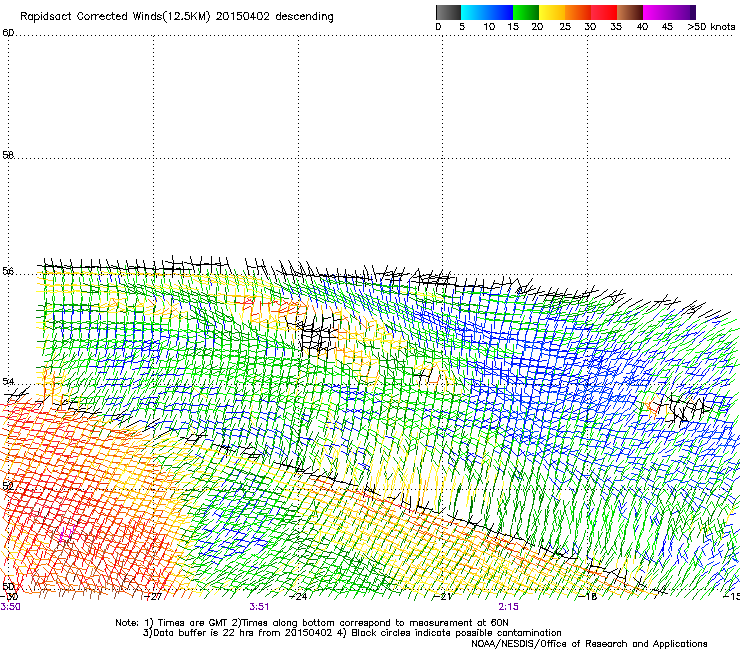The height and width of the screenshot is (650, 740).
Task: Click the latitude 52 axis label
Action: pyautogui.click(x=8, y=486)
